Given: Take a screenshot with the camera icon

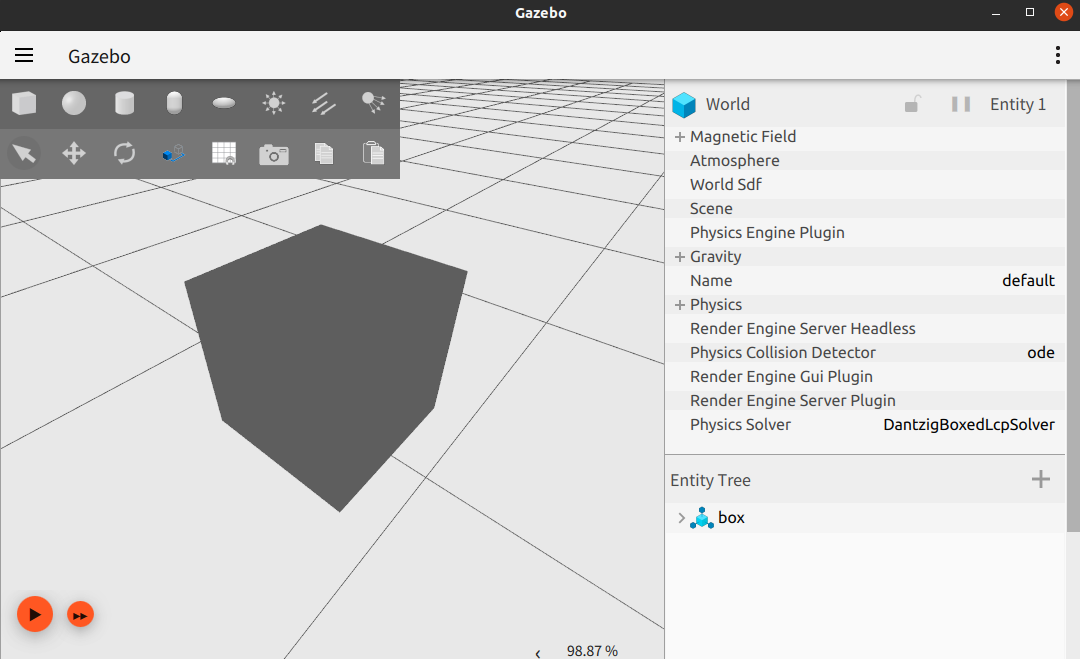Looking at the screenshot, I should coord(273,154).
